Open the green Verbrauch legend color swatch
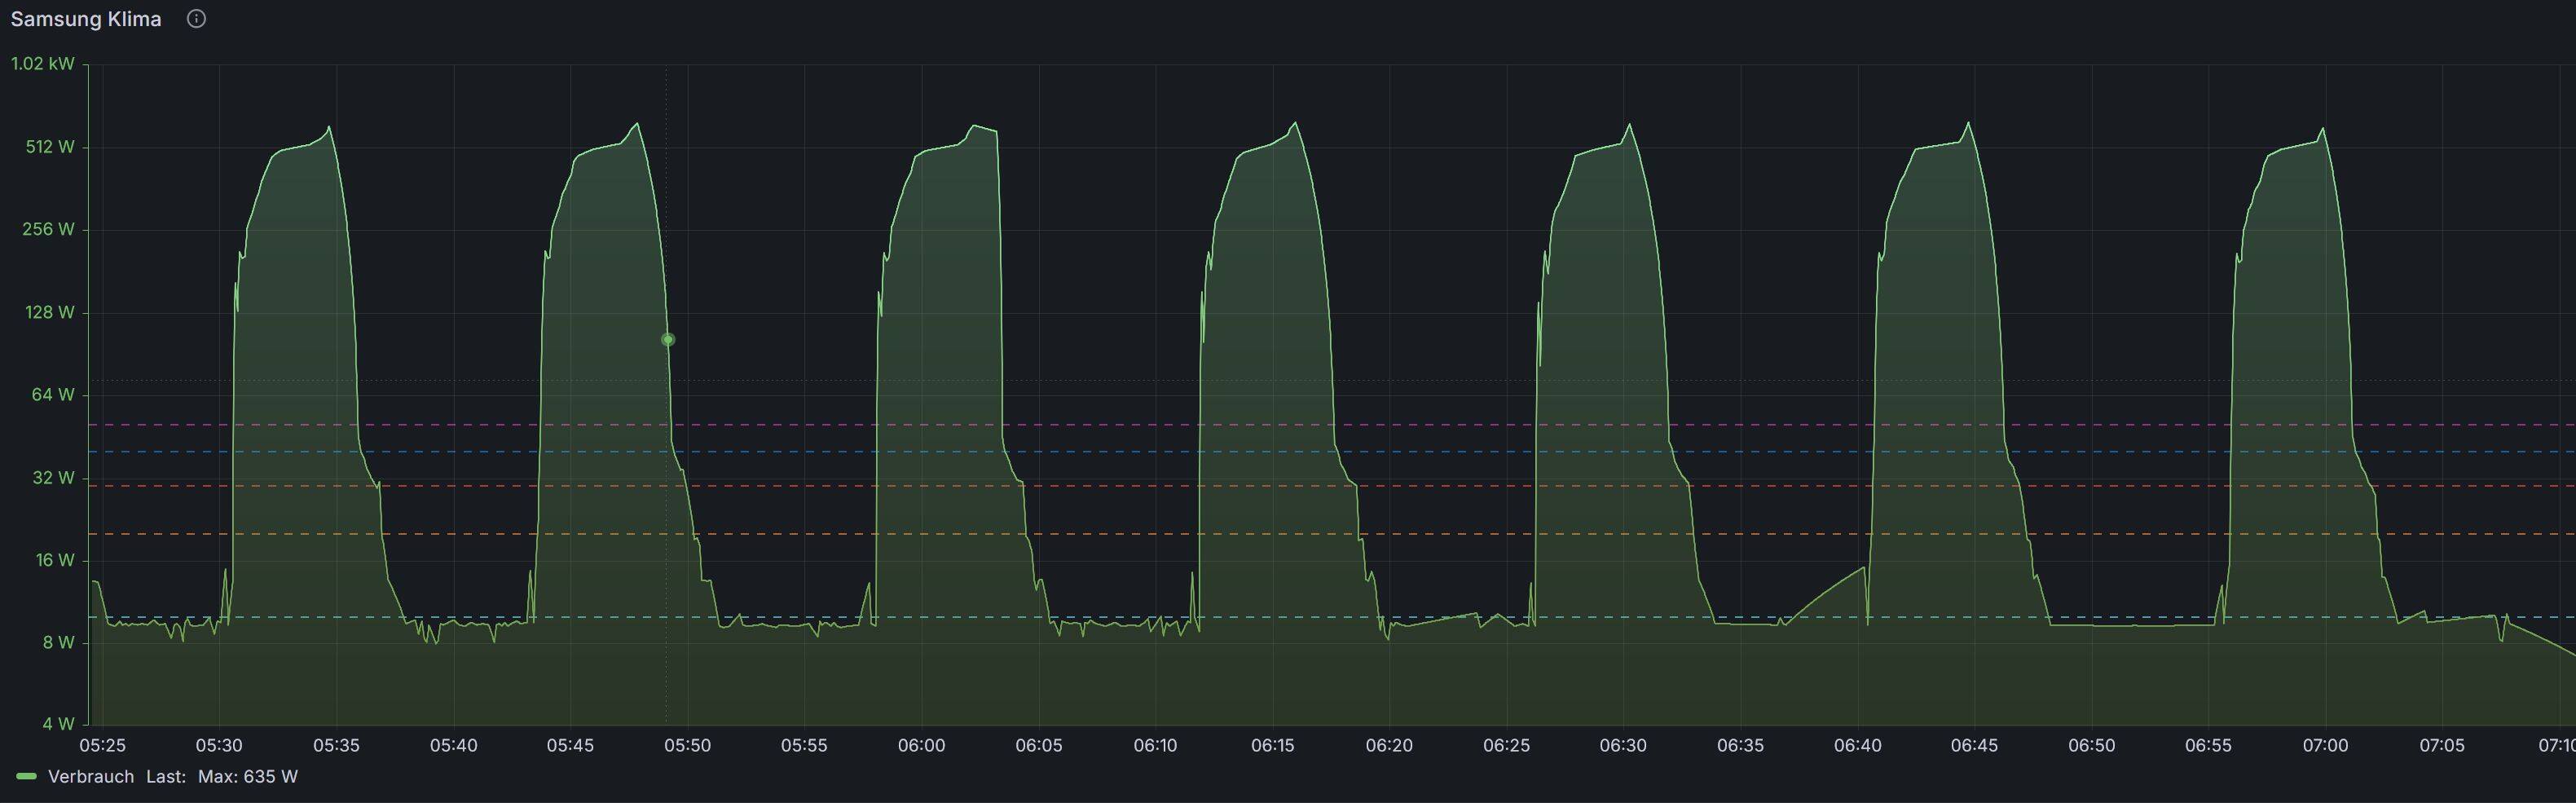The width and height of the screenshot is (2576, 803). 27,777
